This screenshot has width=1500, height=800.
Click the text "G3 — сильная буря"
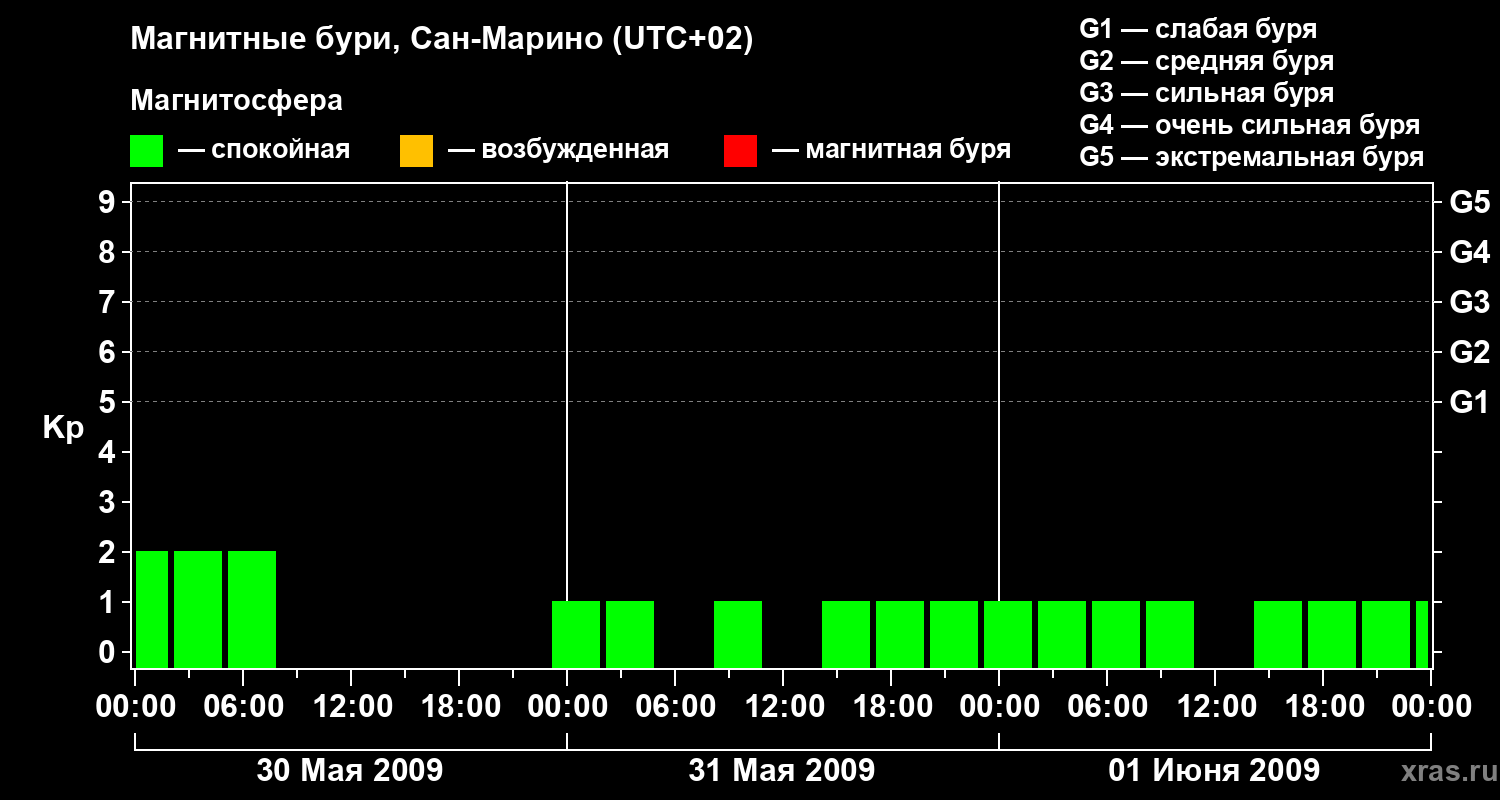coord(1207,93)
